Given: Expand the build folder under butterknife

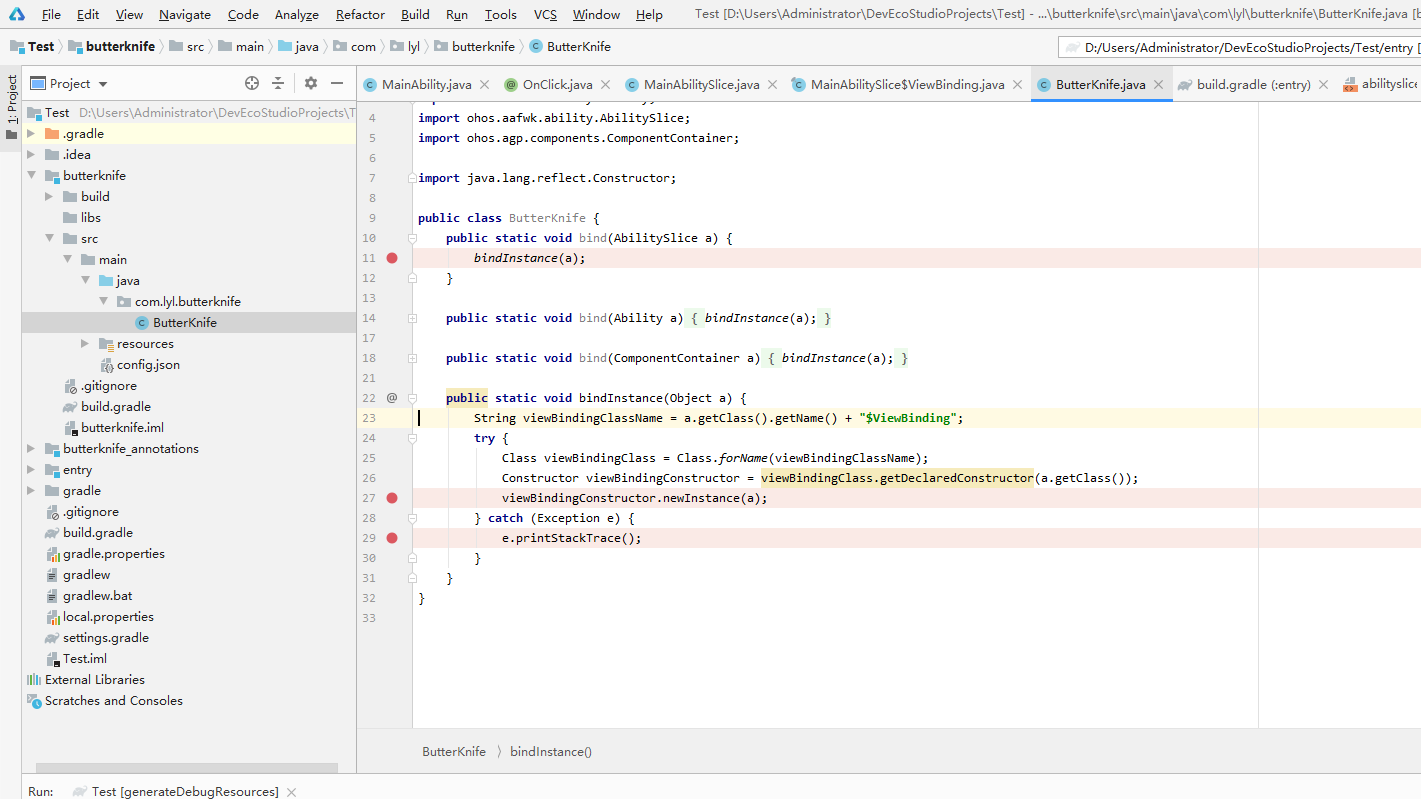Looking at the screenshot, I should click(50, 197).
